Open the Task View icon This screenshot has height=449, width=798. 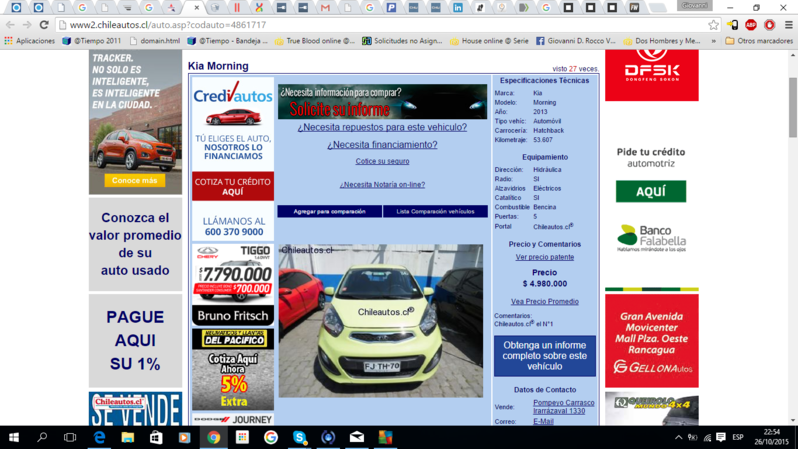(x=70, y=437)
